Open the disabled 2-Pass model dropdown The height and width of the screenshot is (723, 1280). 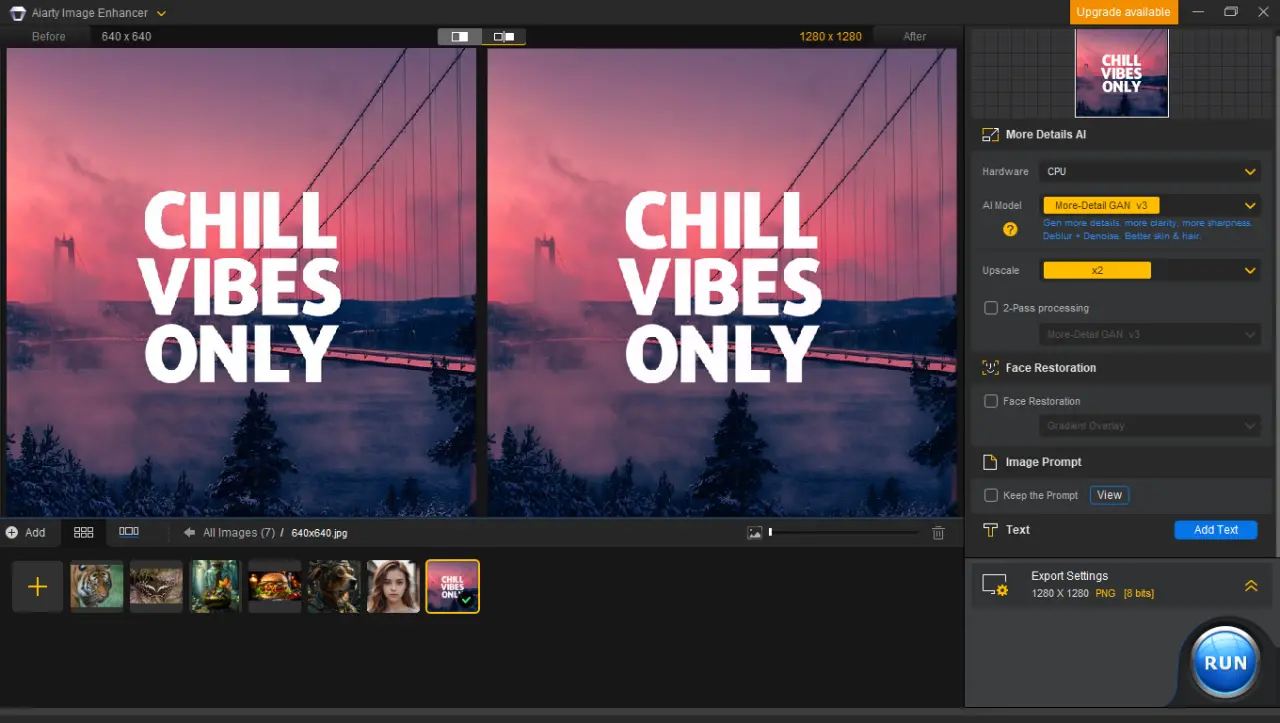click(x=1149, y=334)
